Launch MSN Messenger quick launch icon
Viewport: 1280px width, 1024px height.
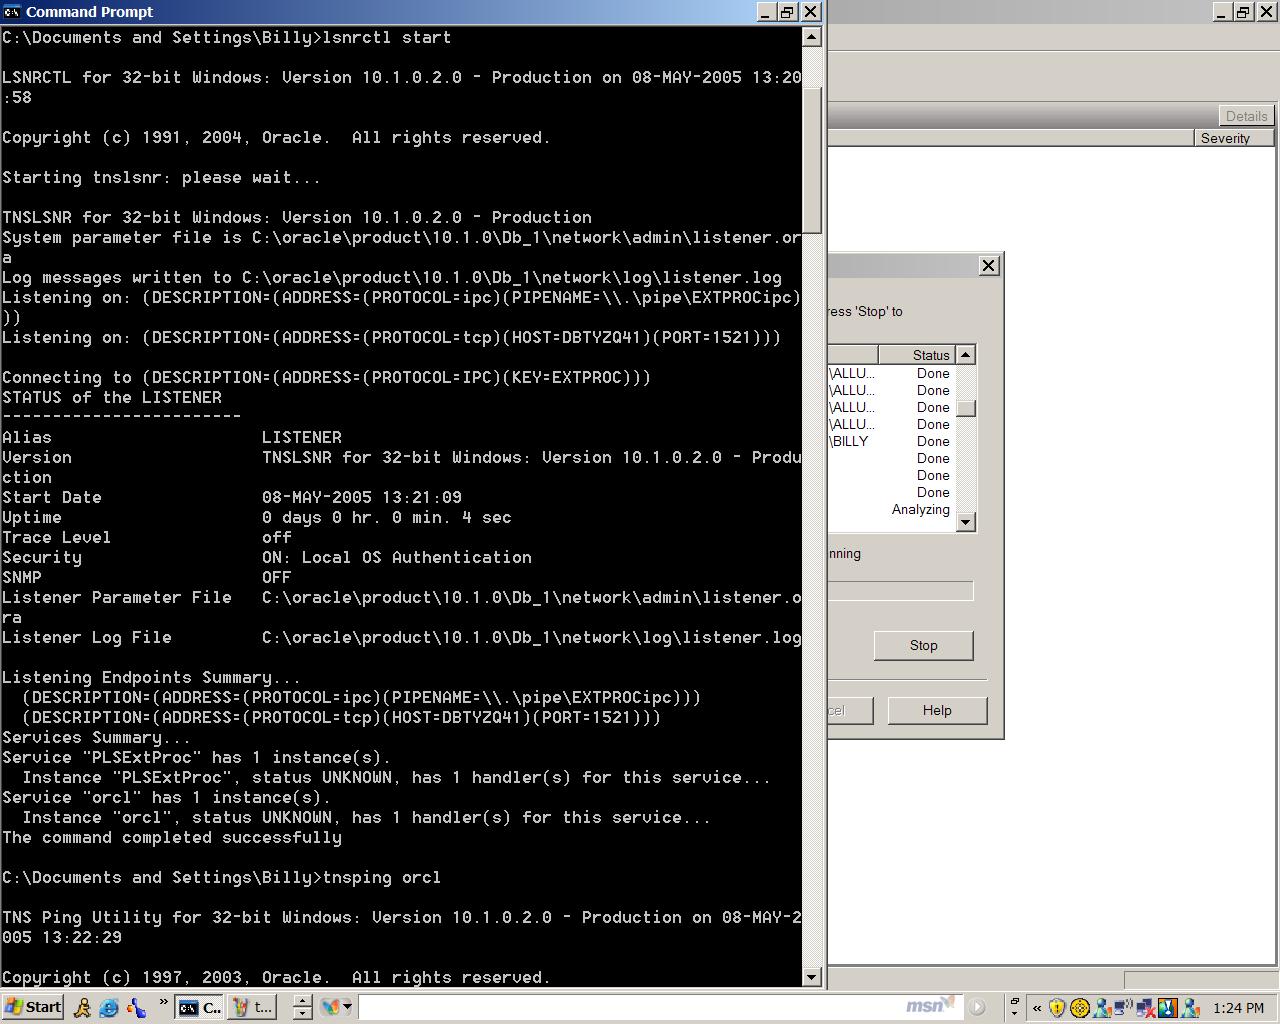point(135,1008)
